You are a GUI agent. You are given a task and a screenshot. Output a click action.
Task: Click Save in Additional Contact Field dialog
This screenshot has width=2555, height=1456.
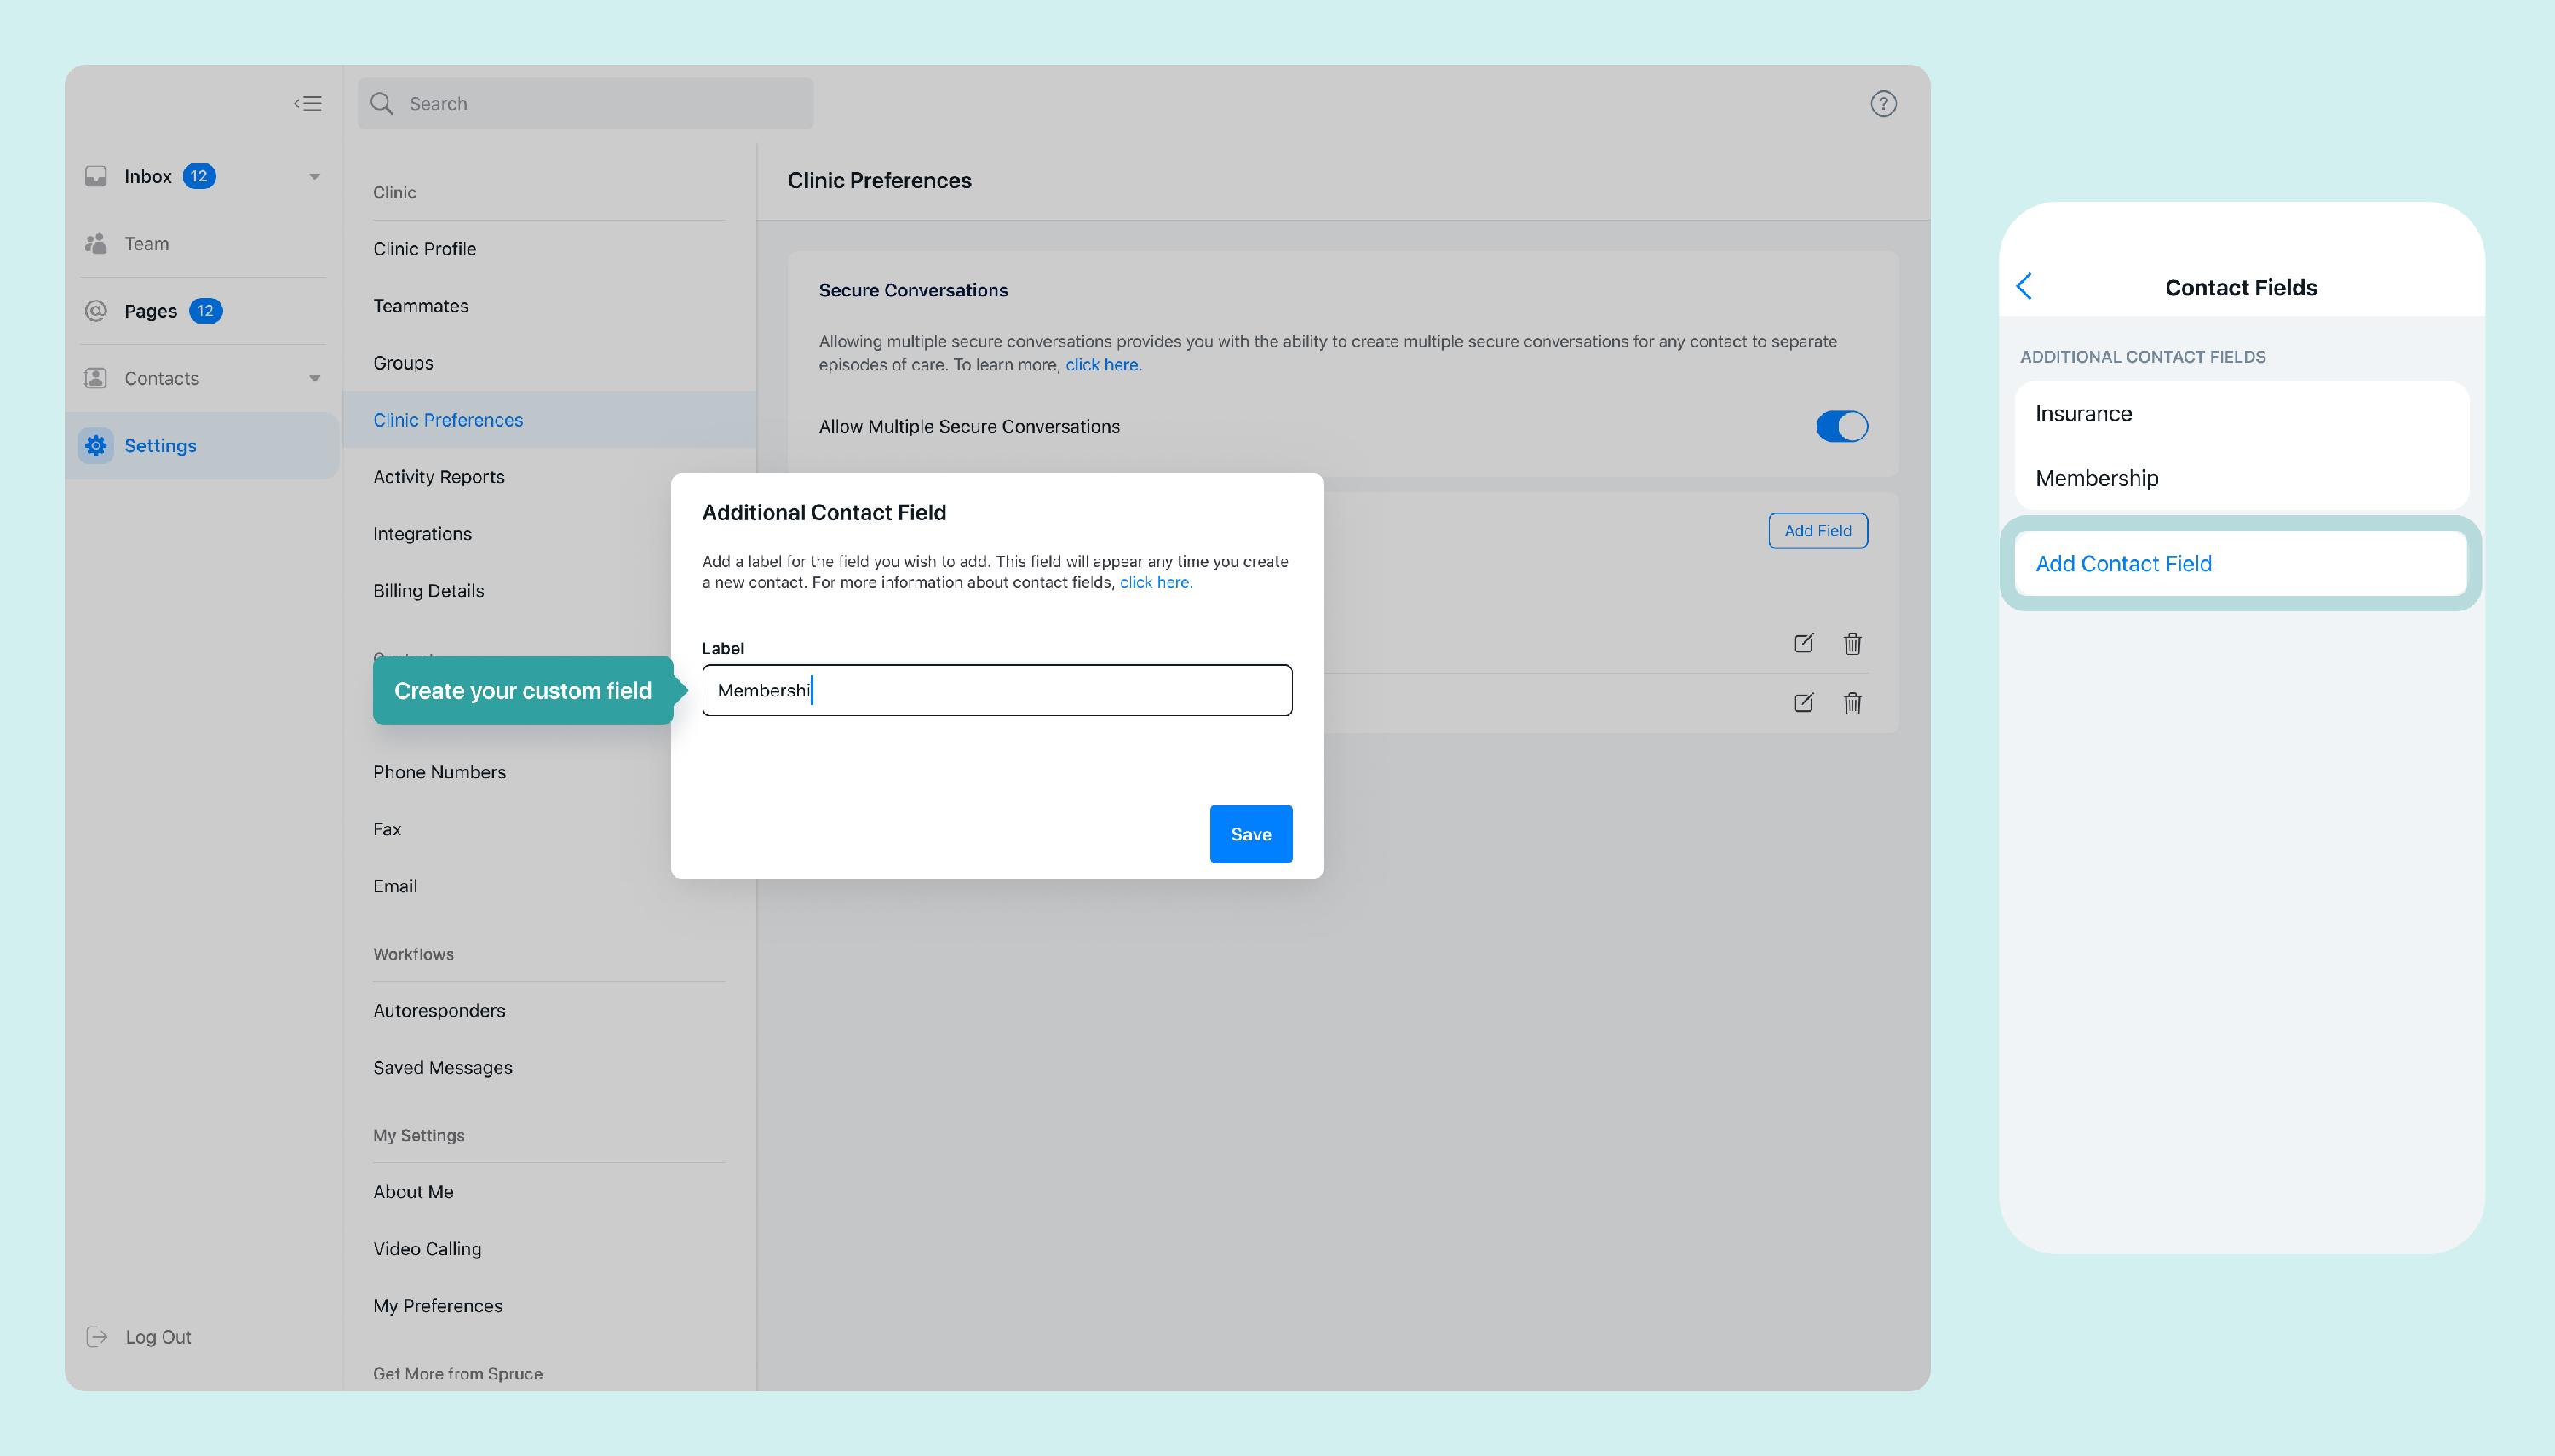coord(1250,834)
